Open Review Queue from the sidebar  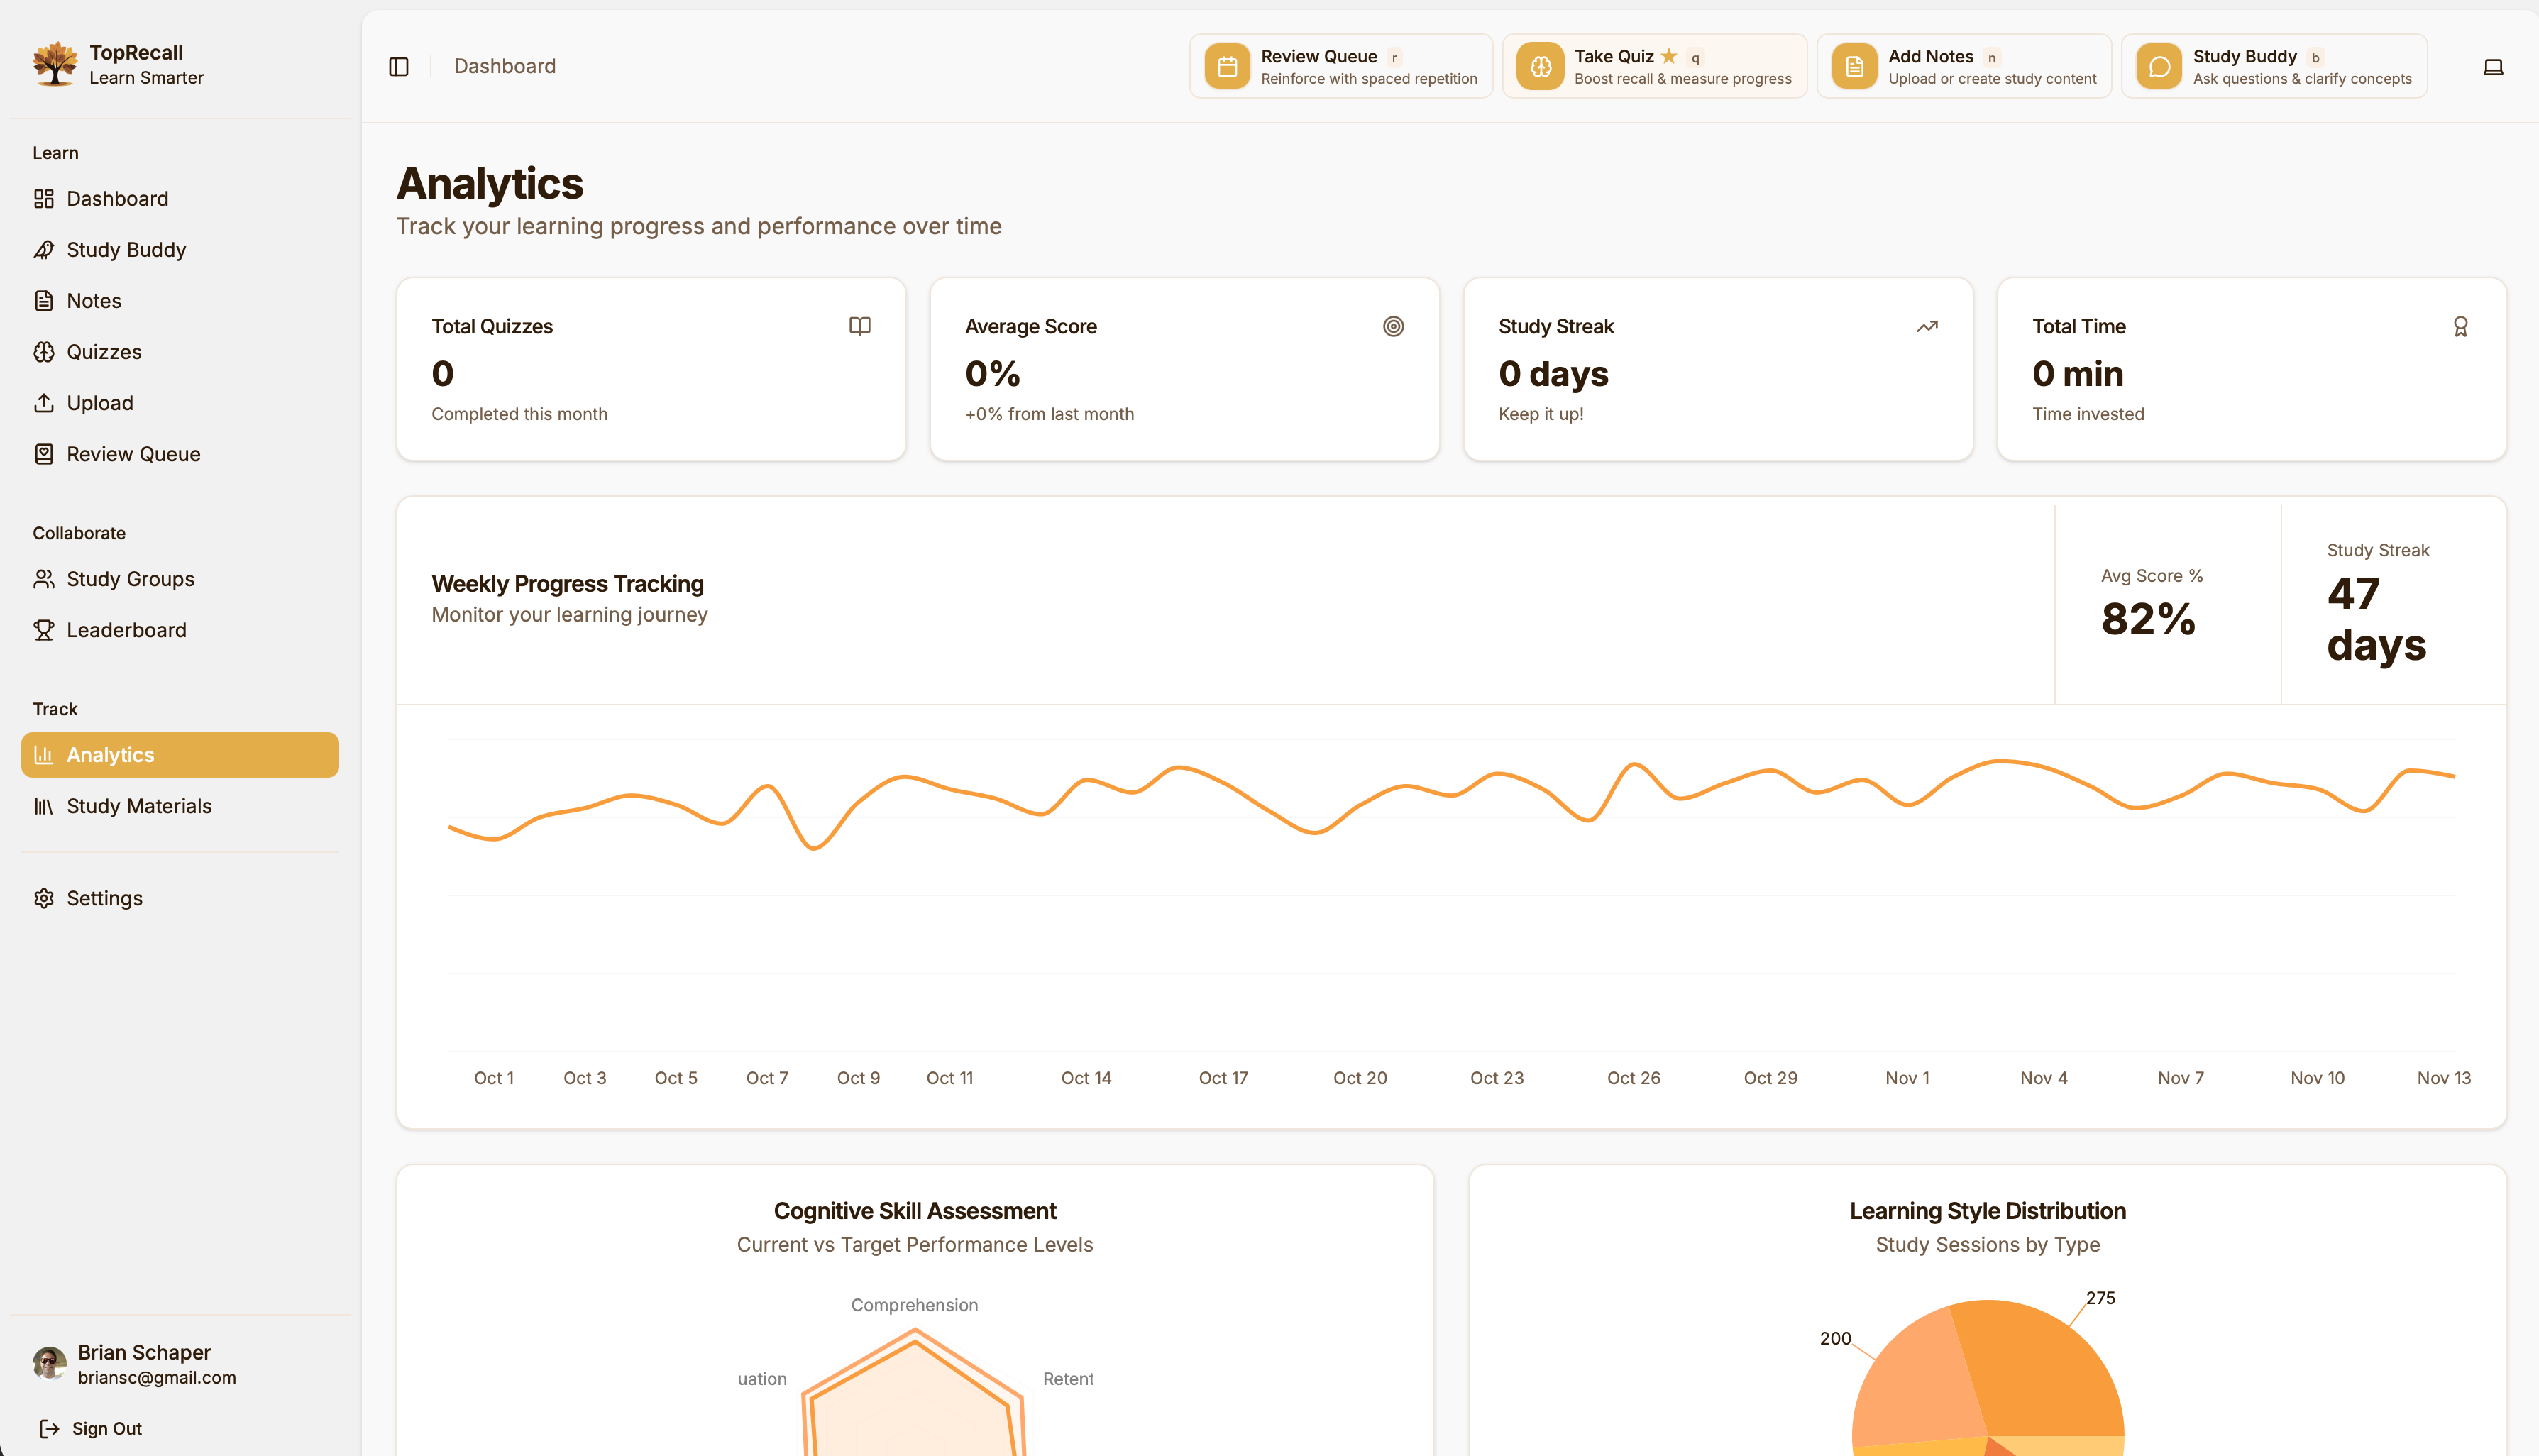tap(180, 453)
